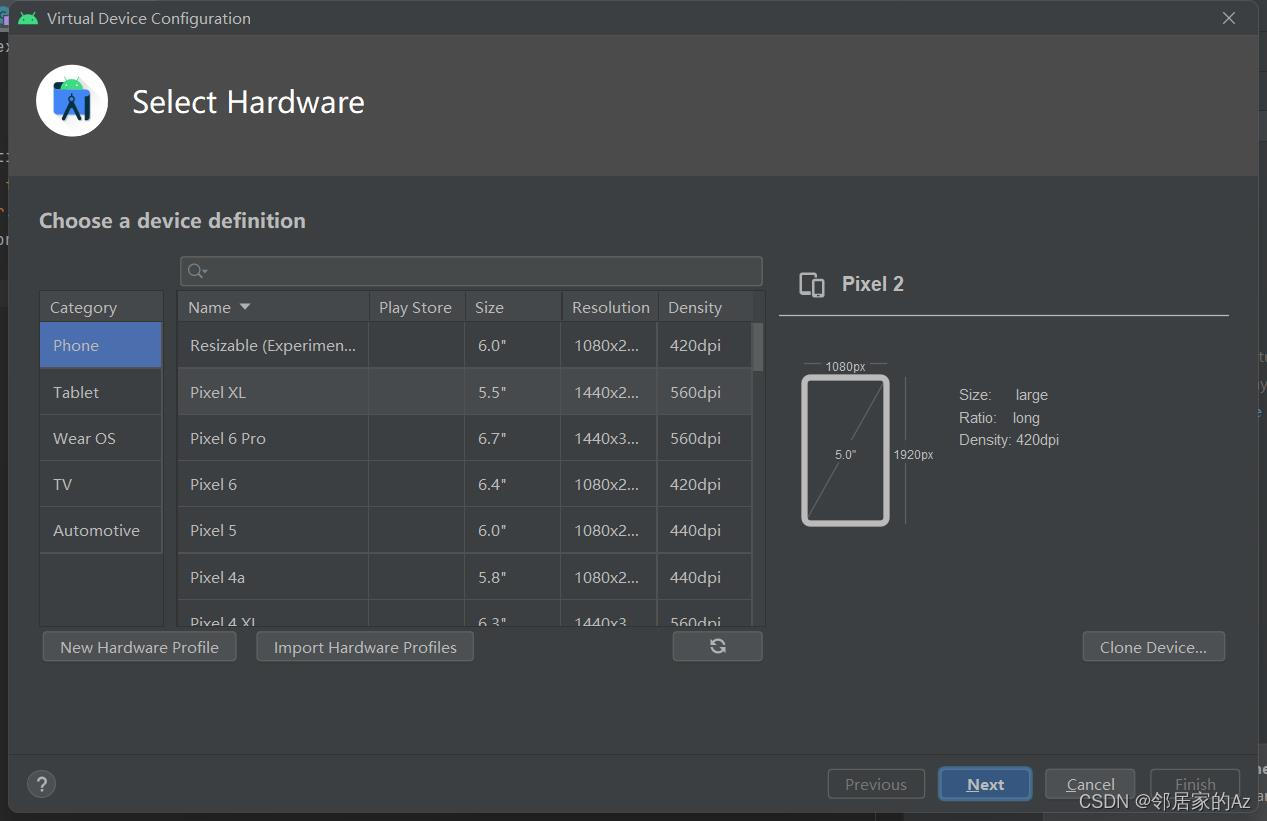The image size is (1267, 821).
Task: Click the Android Studio logo icon
Action: (x=72, y=101)
